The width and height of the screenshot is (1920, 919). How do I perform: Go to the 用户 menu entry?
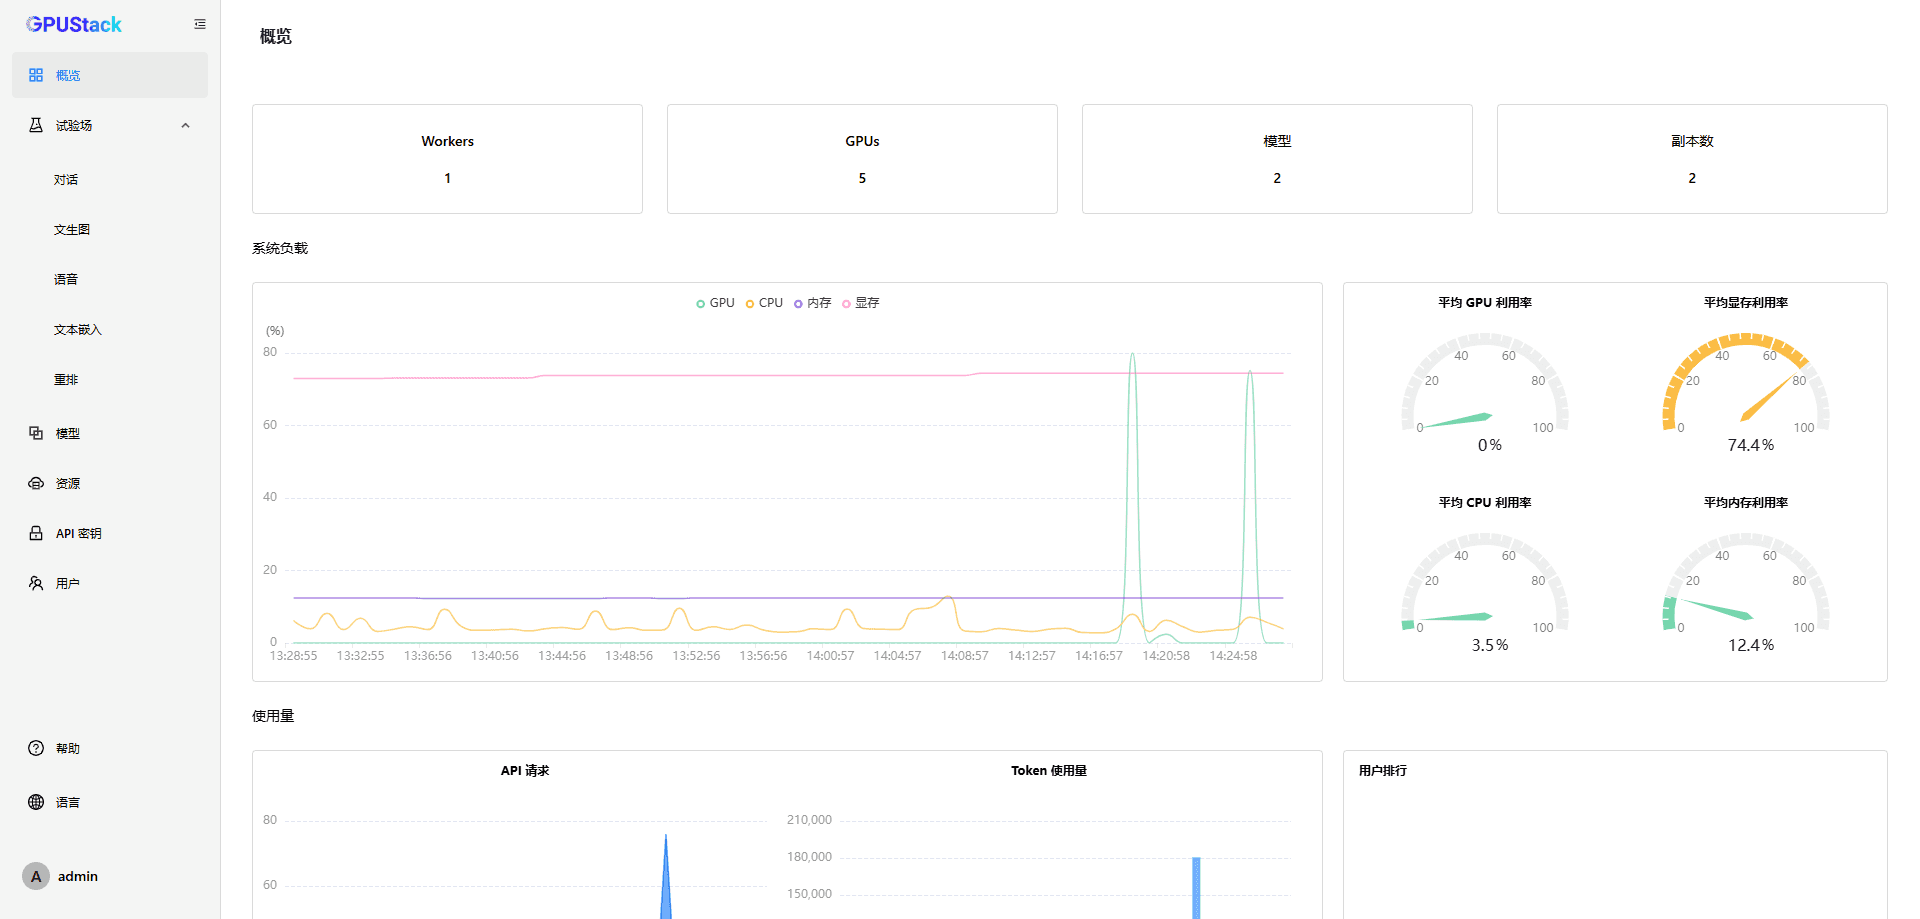click(x=110, y=583)
